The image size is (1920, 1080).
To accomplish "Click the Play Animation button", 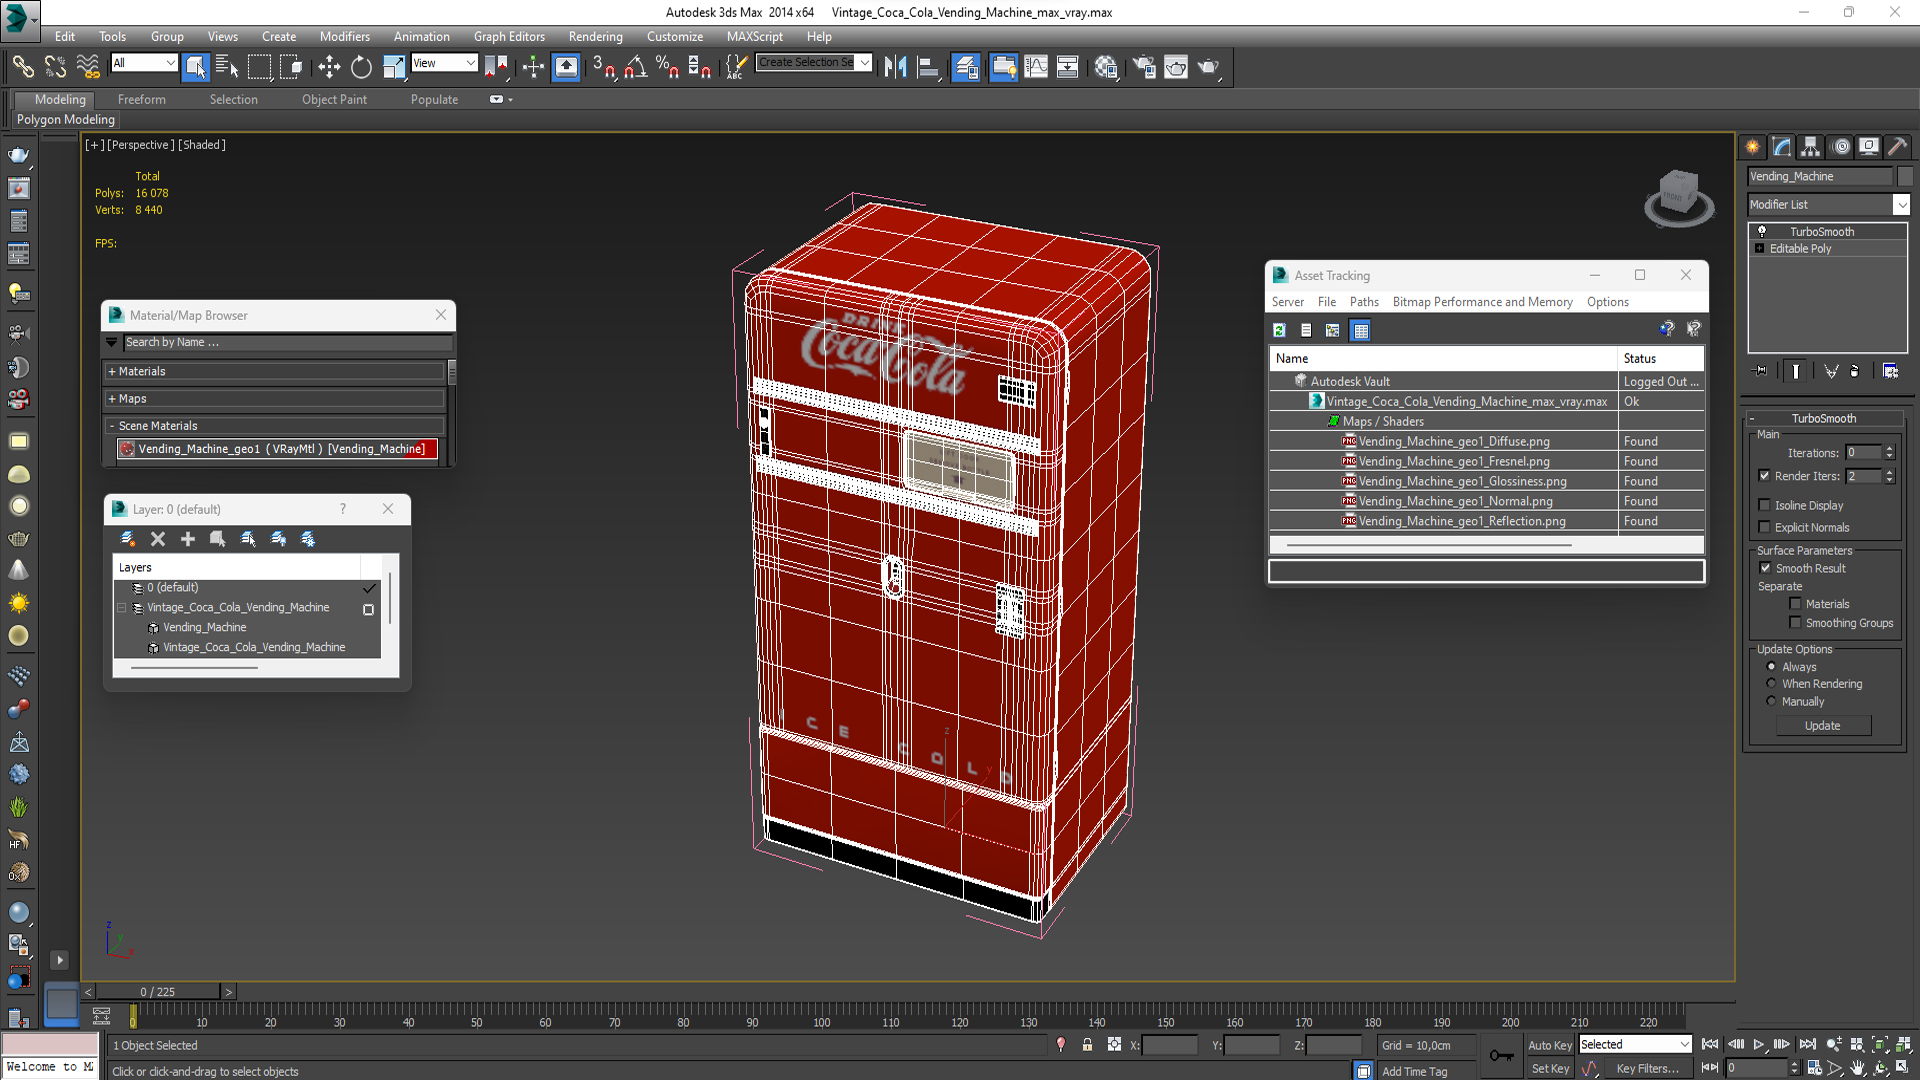I will (1758, 1044).
